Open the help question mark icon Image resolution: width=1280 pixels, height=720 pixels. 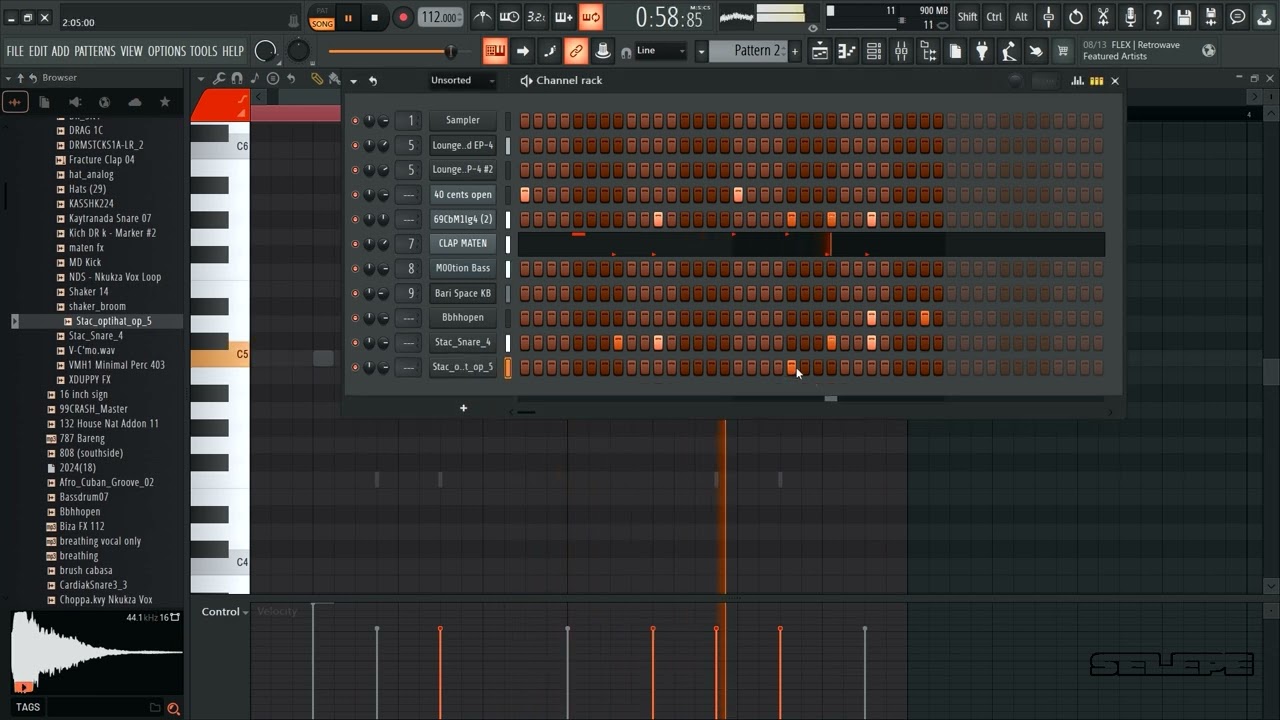coord(1157,17)
